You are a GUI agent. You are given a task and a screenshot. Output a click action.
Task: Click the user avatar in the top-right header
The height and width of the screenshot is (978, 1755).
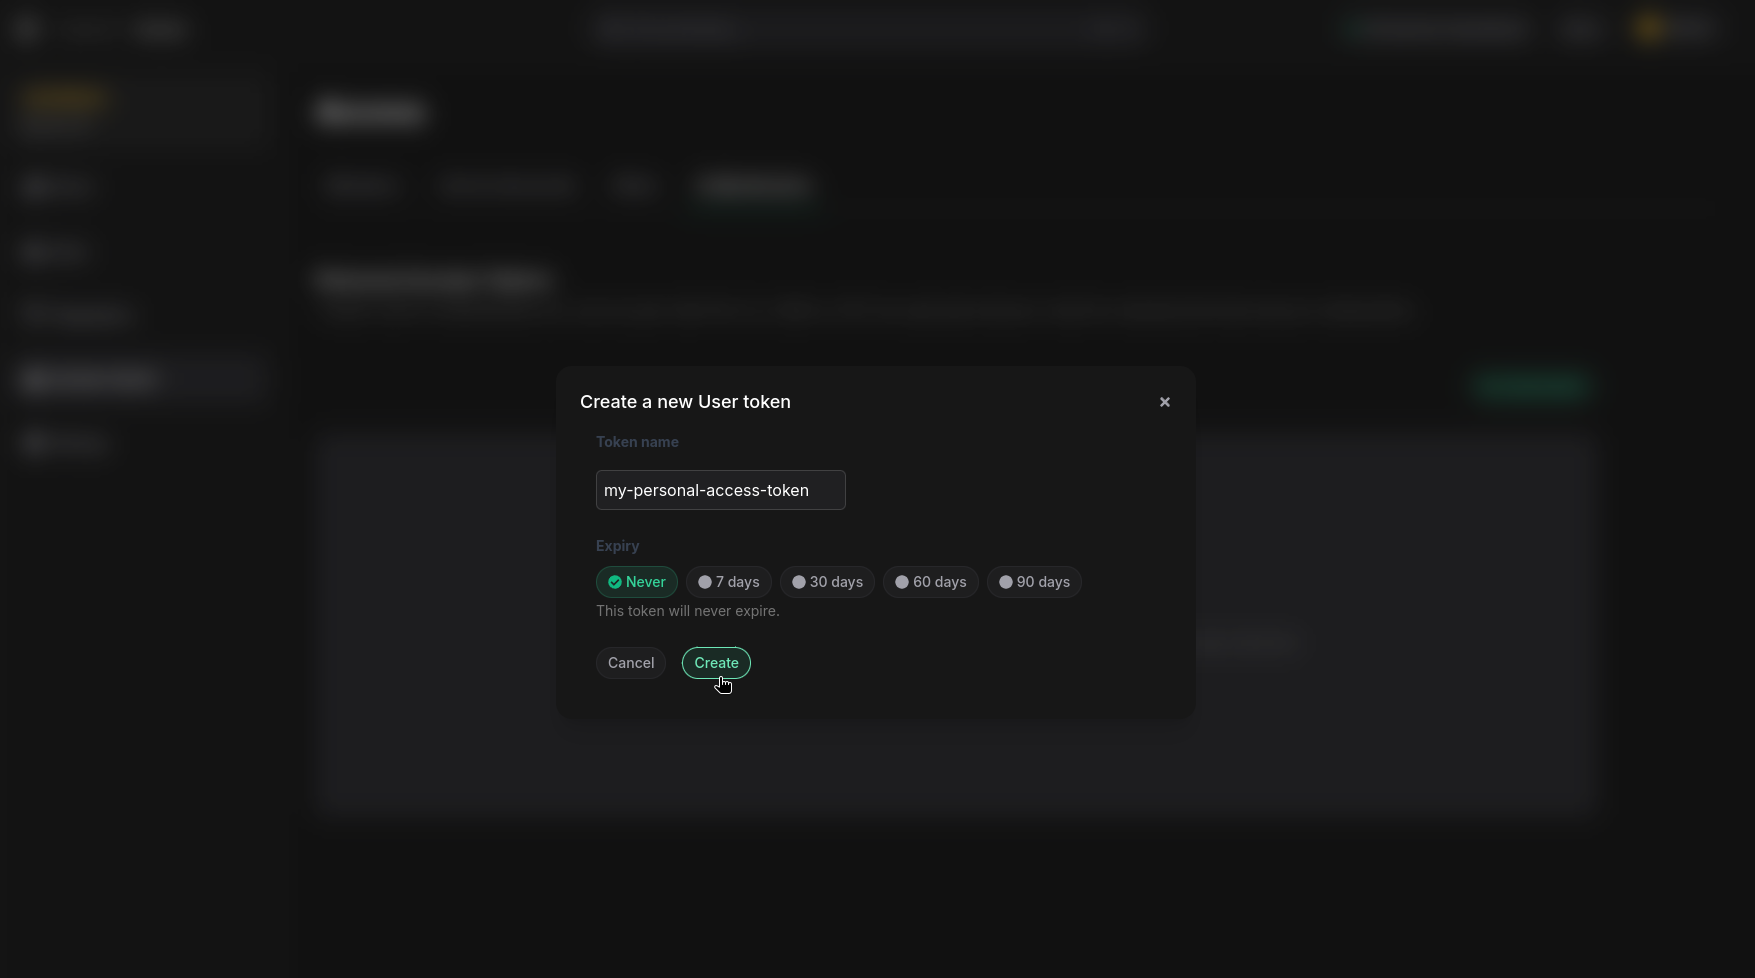[1649, 29]
